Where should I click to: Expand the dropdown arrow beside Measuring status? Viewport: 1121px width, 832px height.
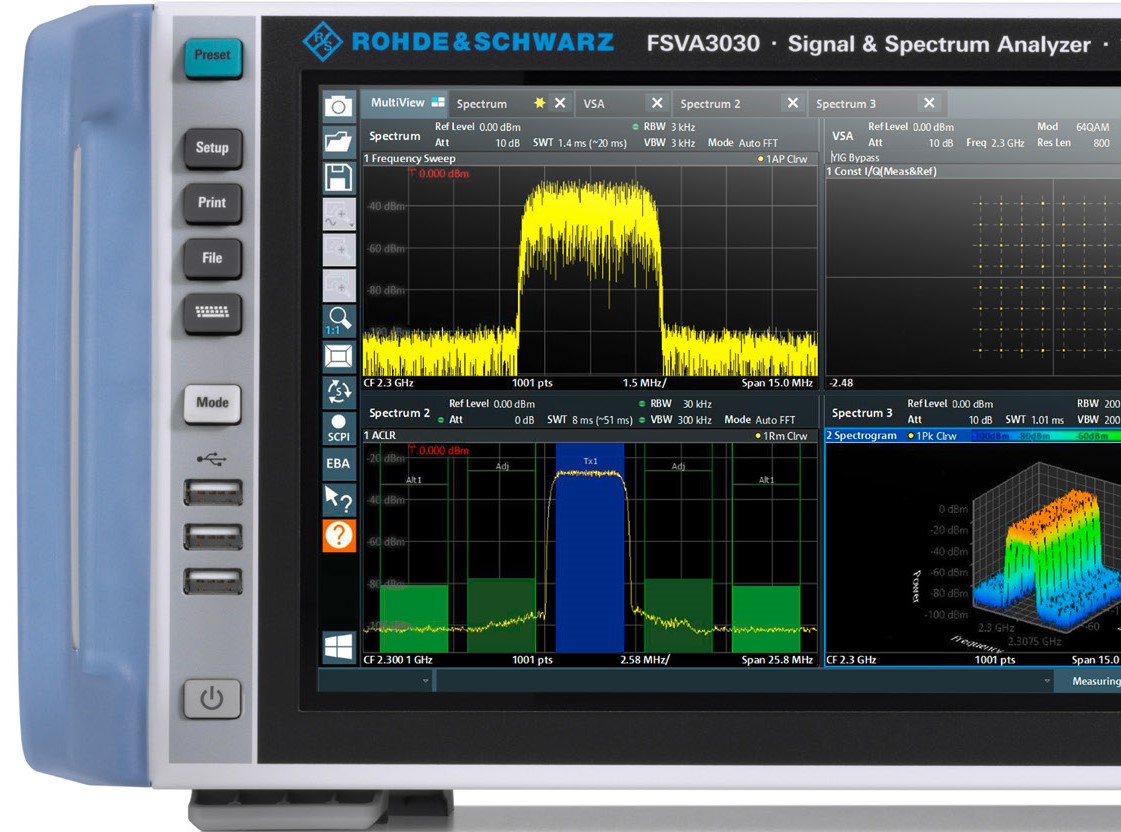point(1048,681)
